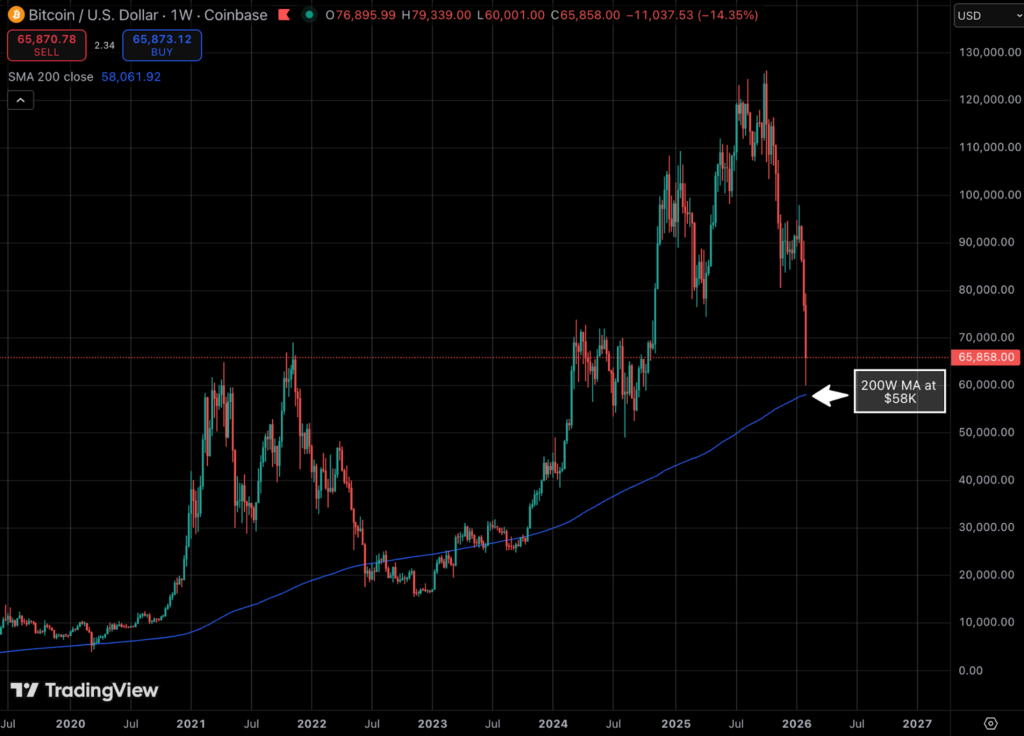Click the SMA value 58,061.92 in legend
Viewport: 1024px width, 736px height.
click(131, 76)
